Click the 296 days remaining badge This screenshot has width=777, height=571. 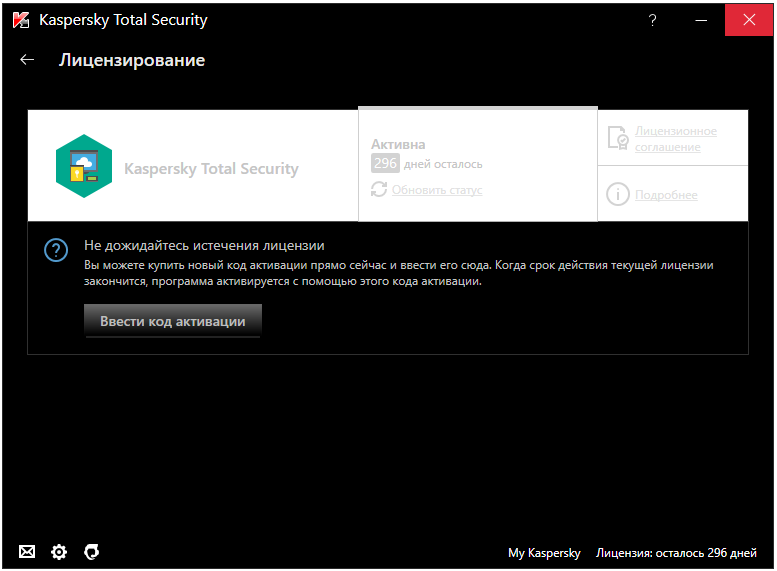pos(385,163)
